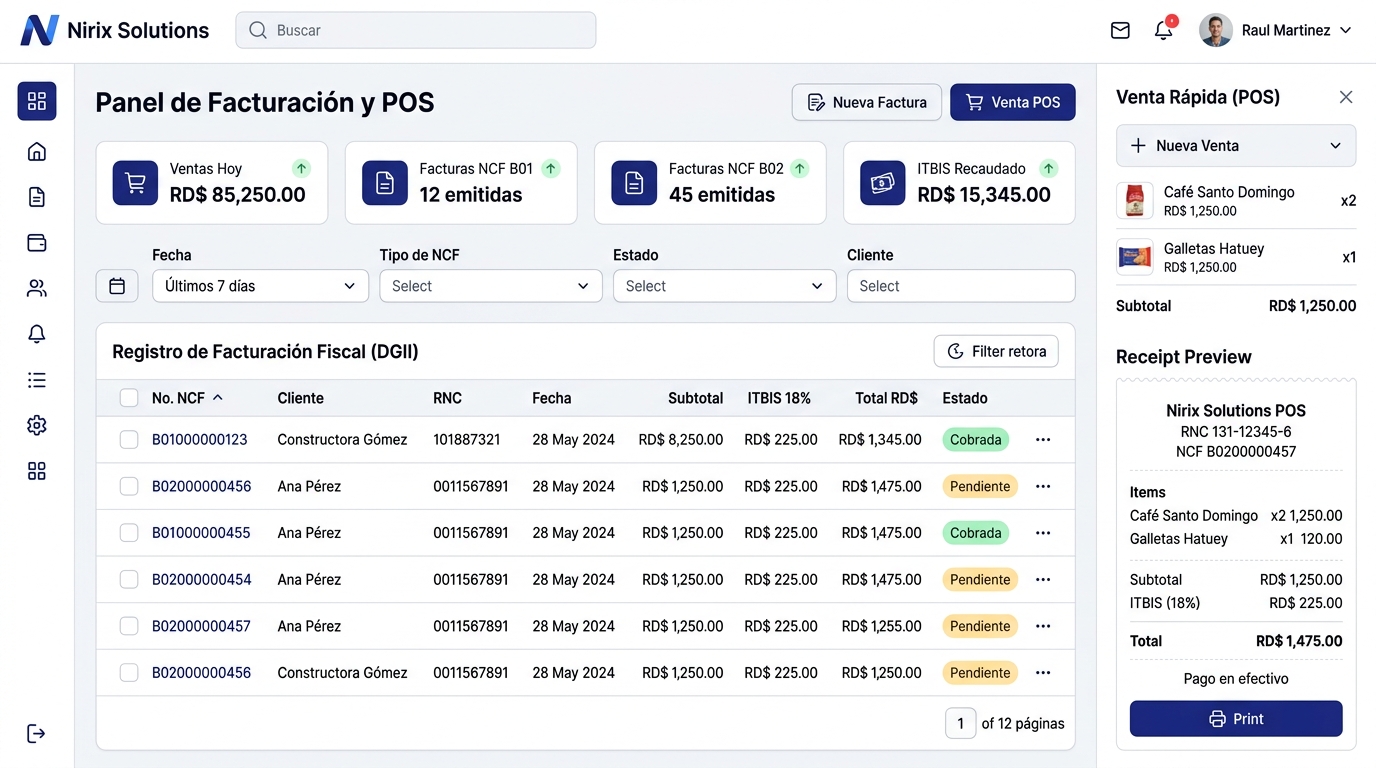The image size is (1376, 768).
Task: Open the home icon in the sidebar
Action: point(37,152)
